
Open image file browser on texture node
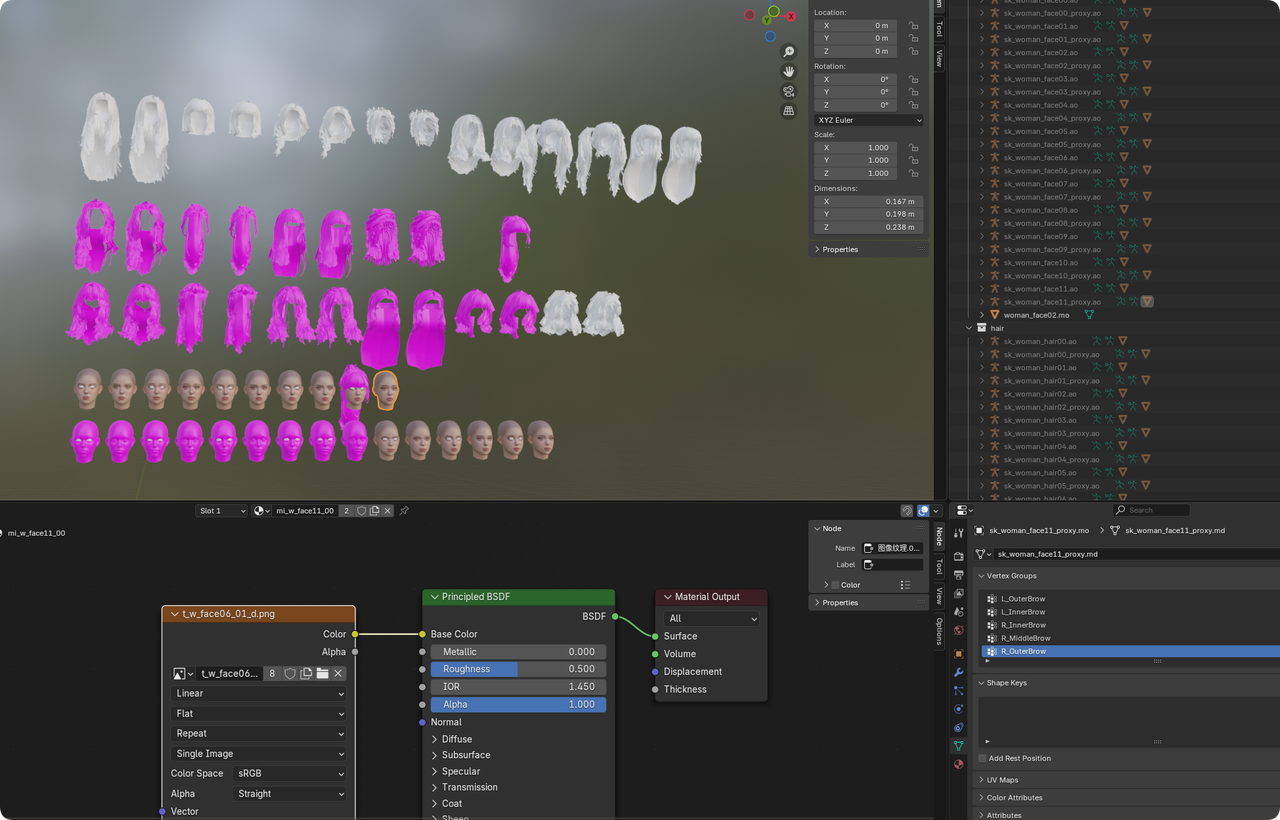point(322,674)
